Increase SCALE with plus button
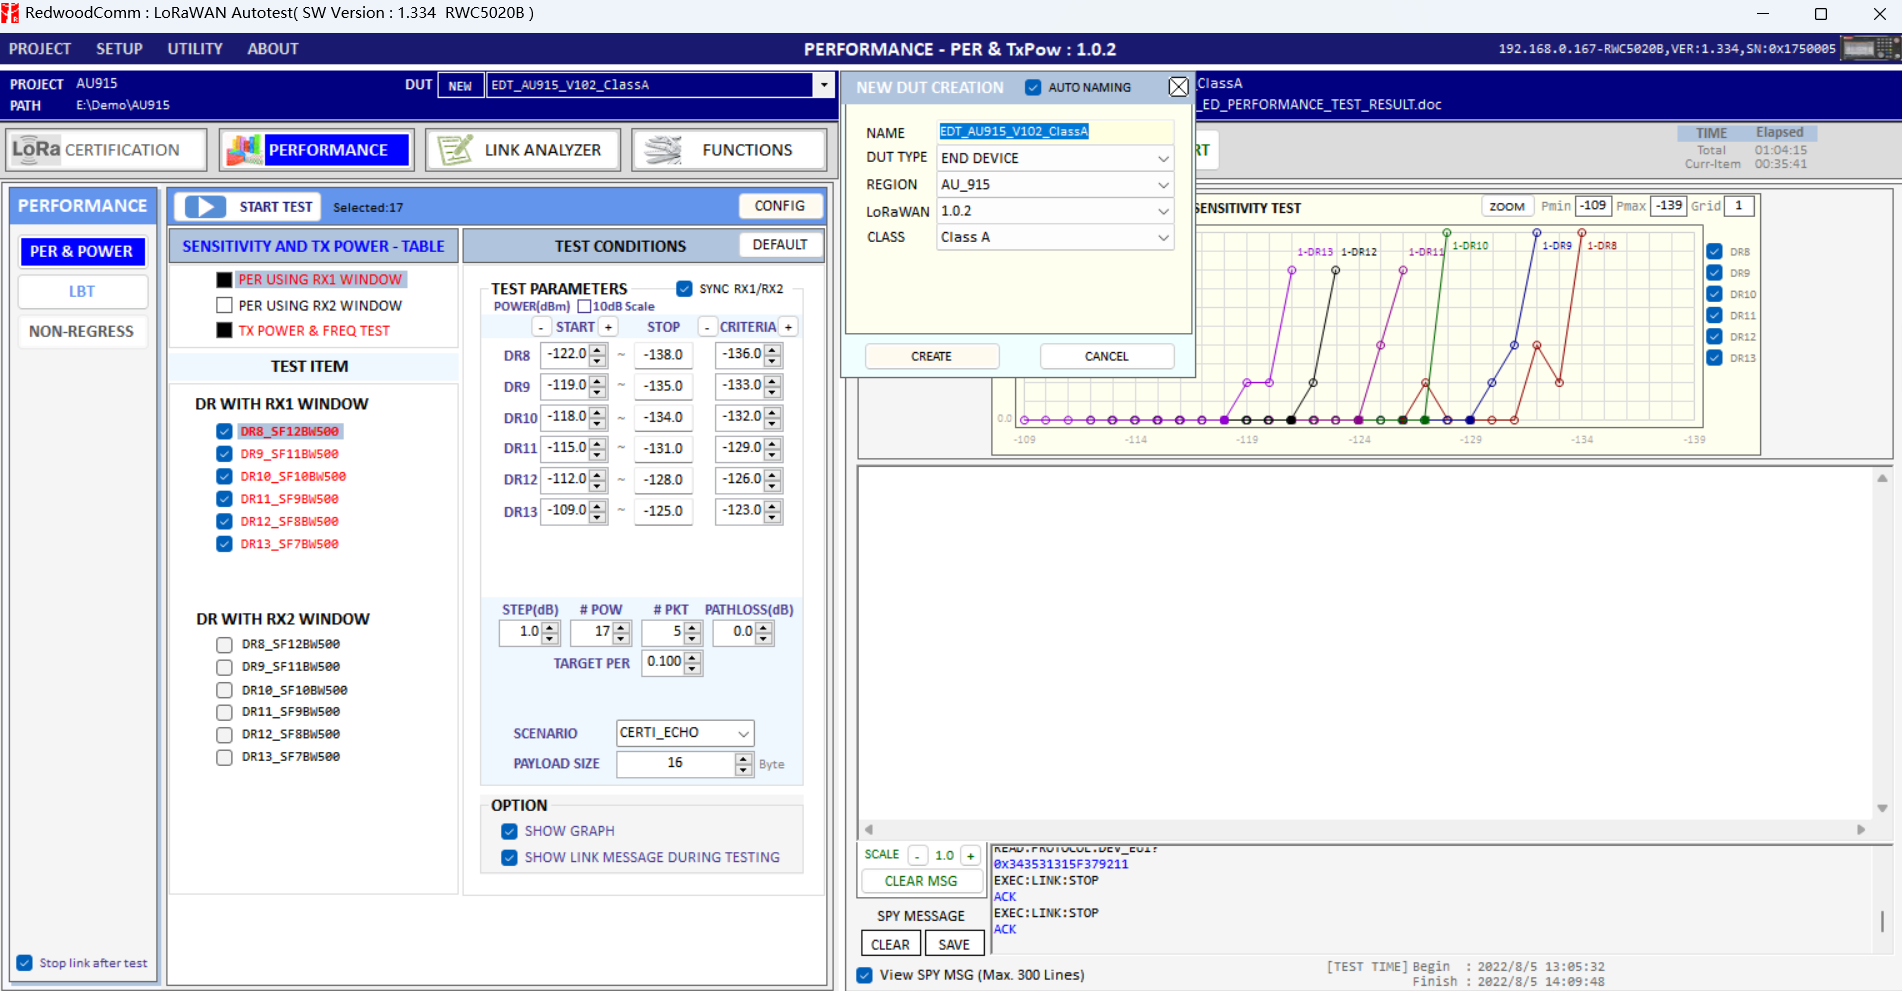Viewport: 1902px width, 991px height. pos(970,856)
